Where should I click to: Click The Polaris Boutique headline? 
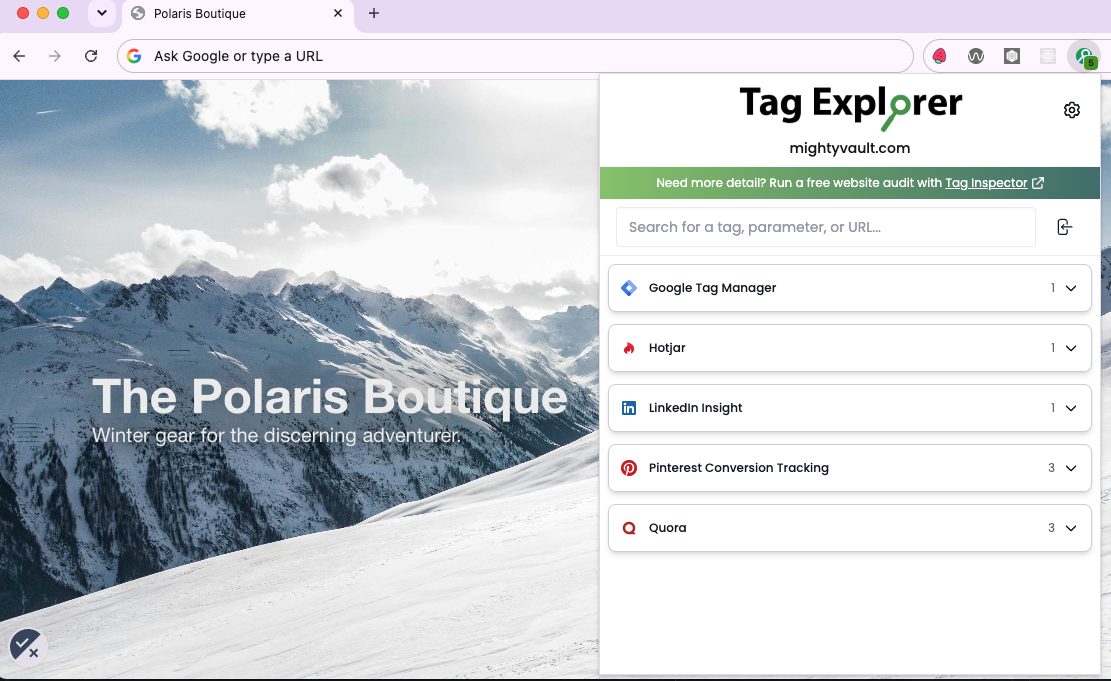click(x=329, y=395)
